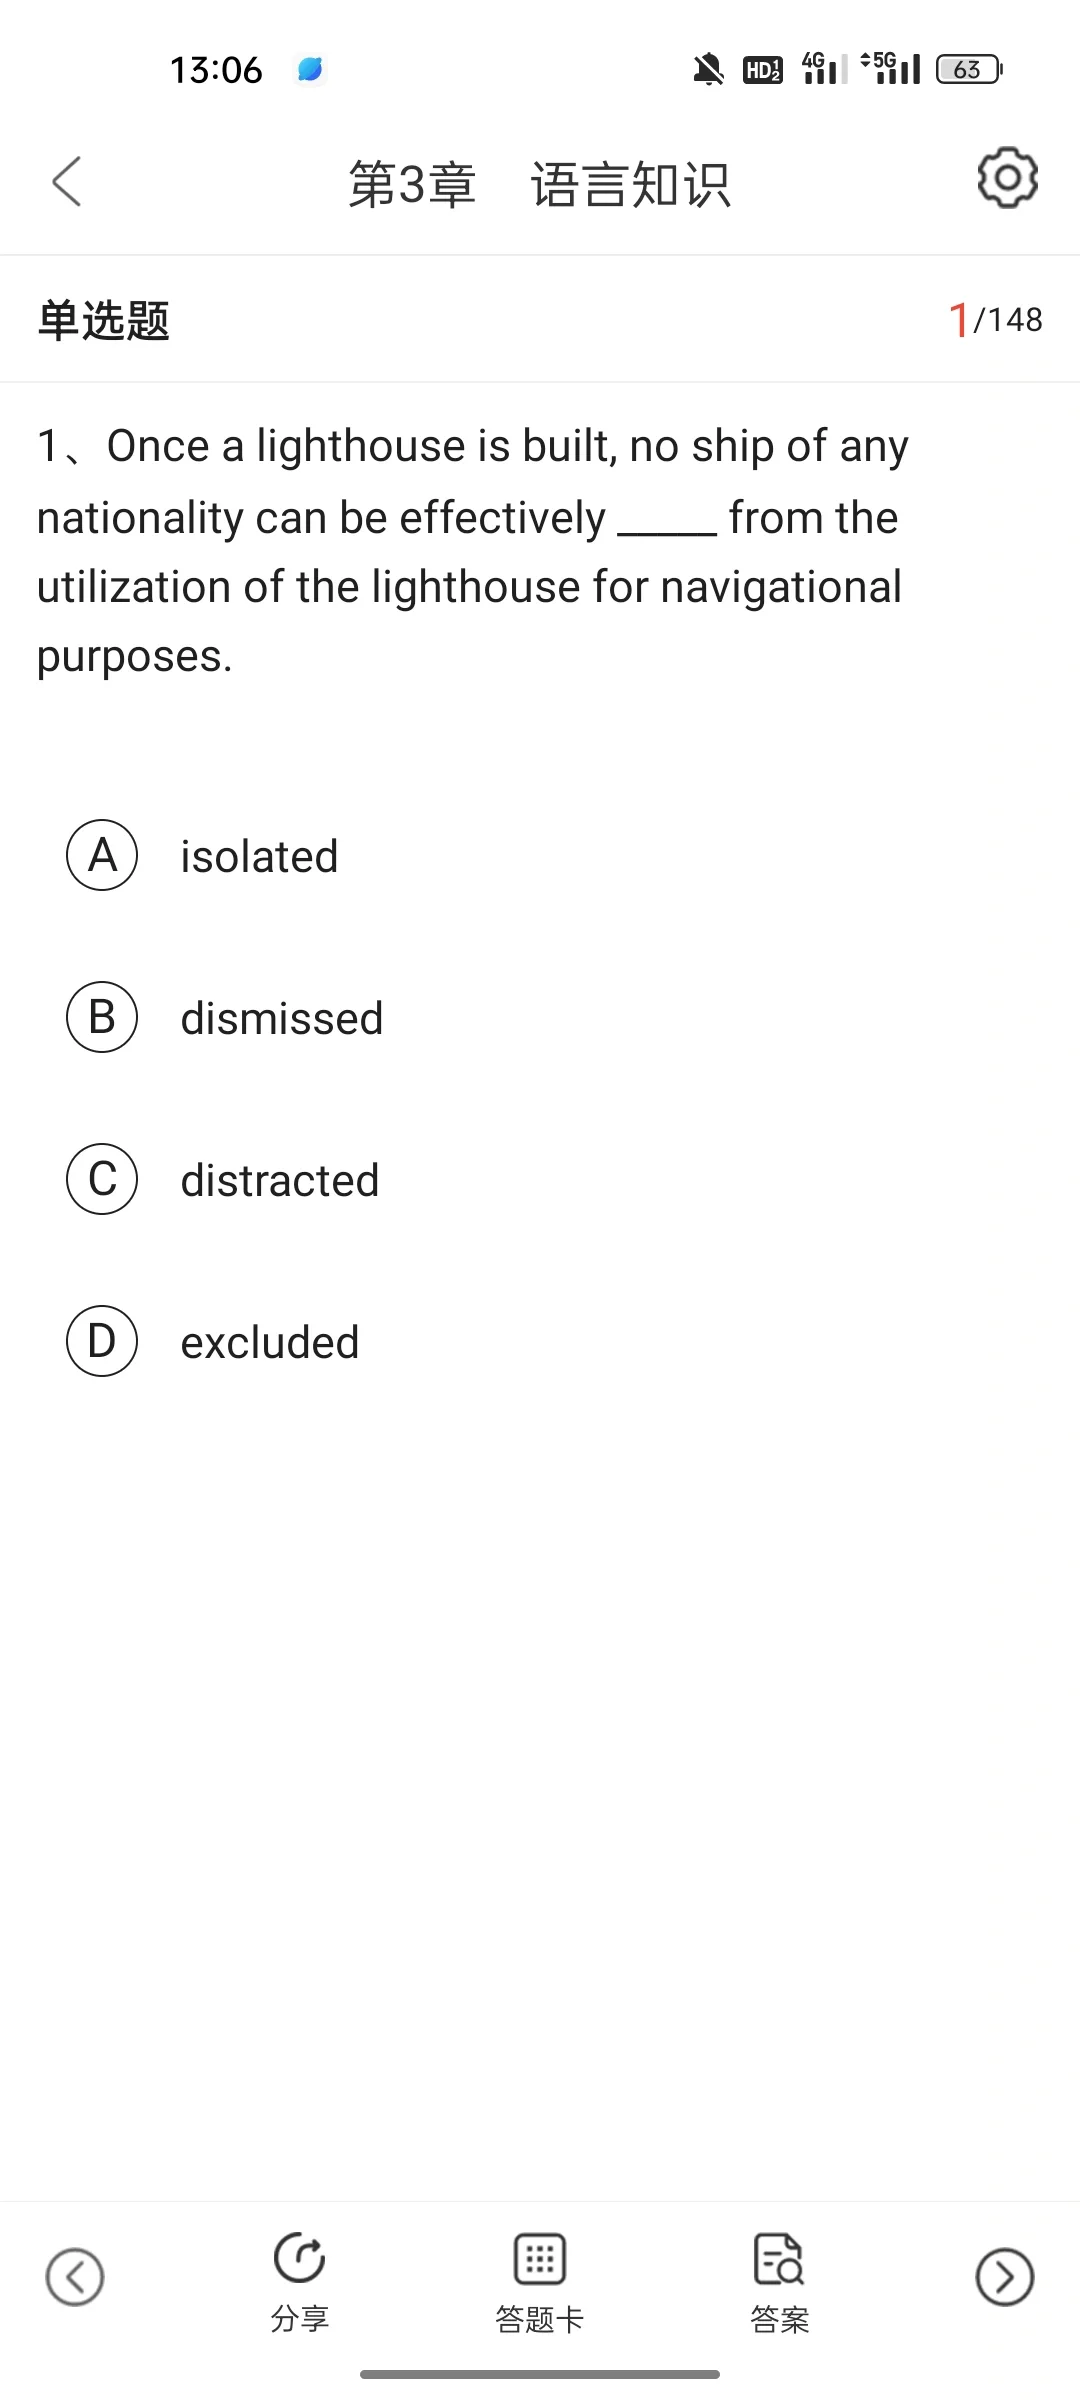Show the answer via the magnifier document icon
1080x2400 pixels.
tap(778, 2258)
